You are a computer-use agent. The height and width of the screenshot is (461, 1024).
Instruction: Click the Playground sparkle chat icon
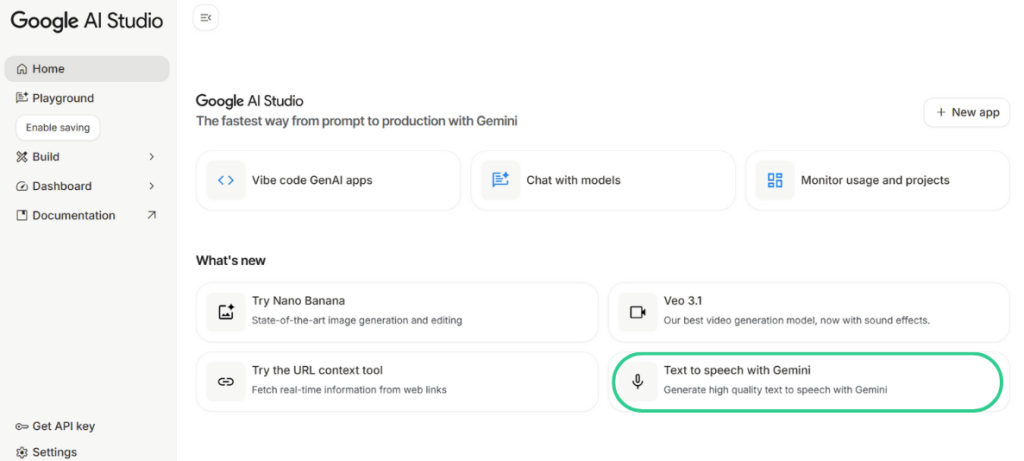click(22, 98)
